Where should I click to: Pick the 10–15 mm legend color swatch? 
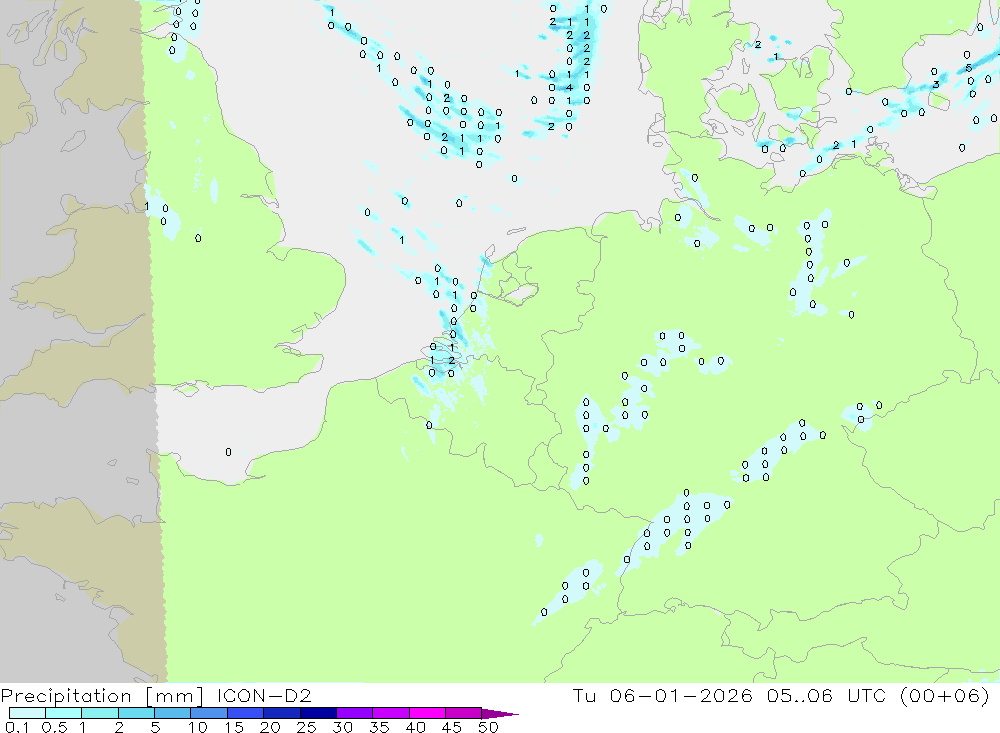(209, 713)
